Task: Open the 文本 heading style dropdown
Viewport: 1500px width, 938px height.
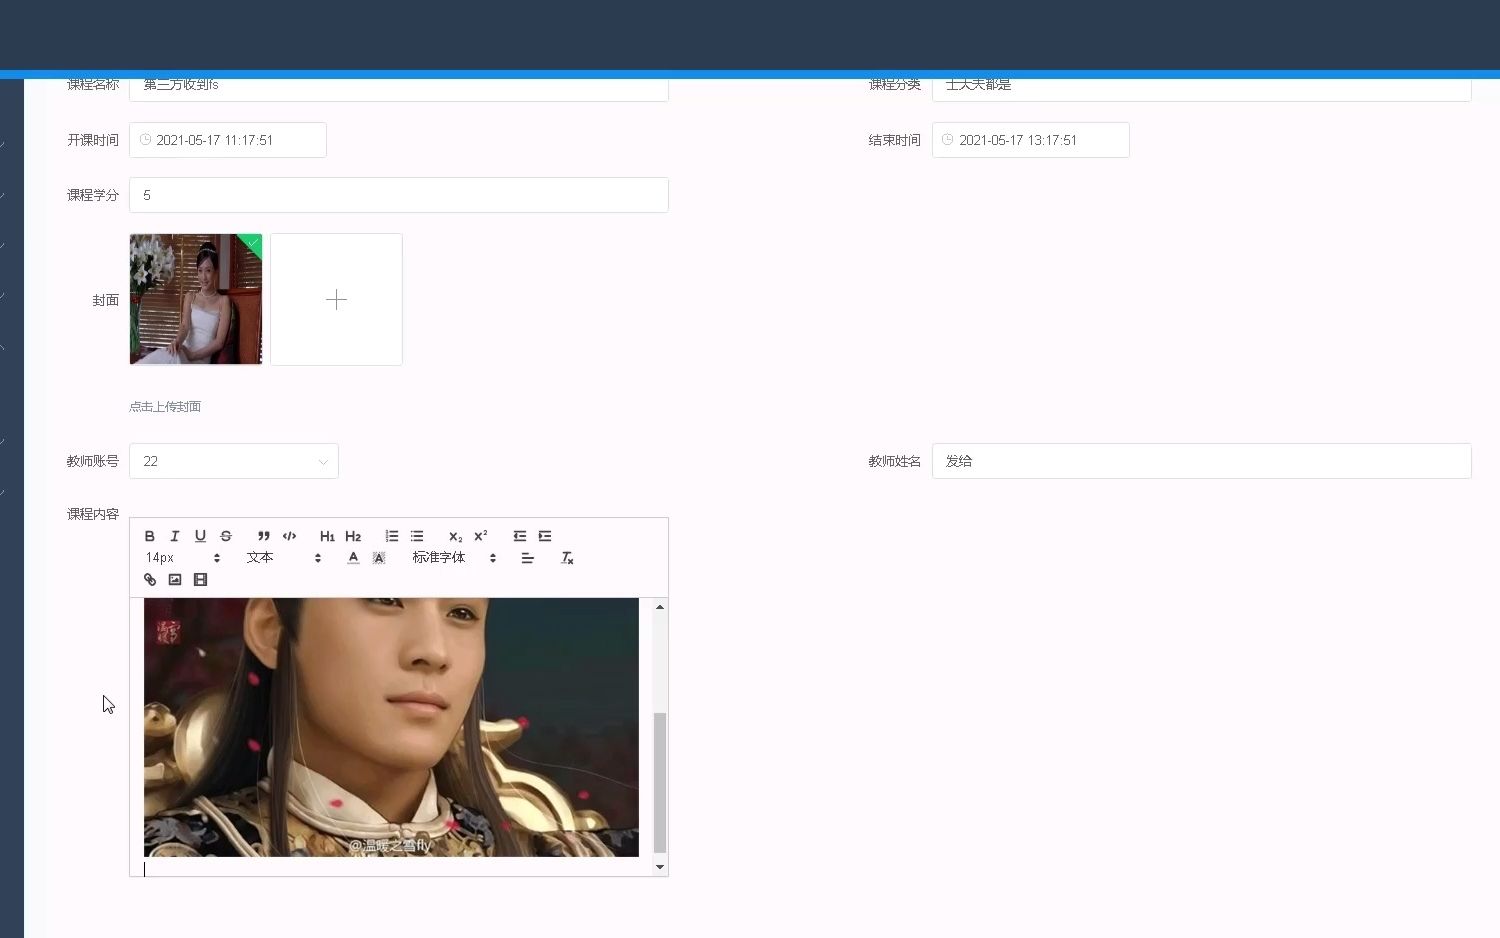Action: 284,558
